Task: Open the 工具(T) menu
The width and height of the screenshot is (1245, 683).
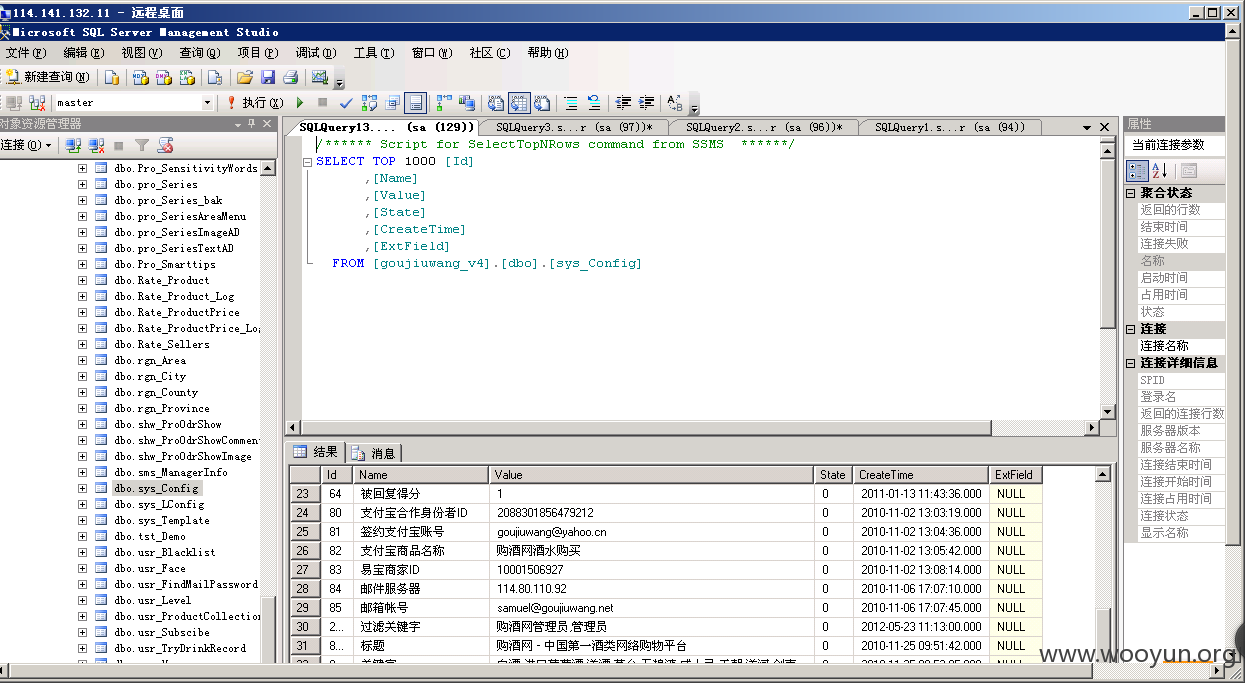Action: click(373, 53)
